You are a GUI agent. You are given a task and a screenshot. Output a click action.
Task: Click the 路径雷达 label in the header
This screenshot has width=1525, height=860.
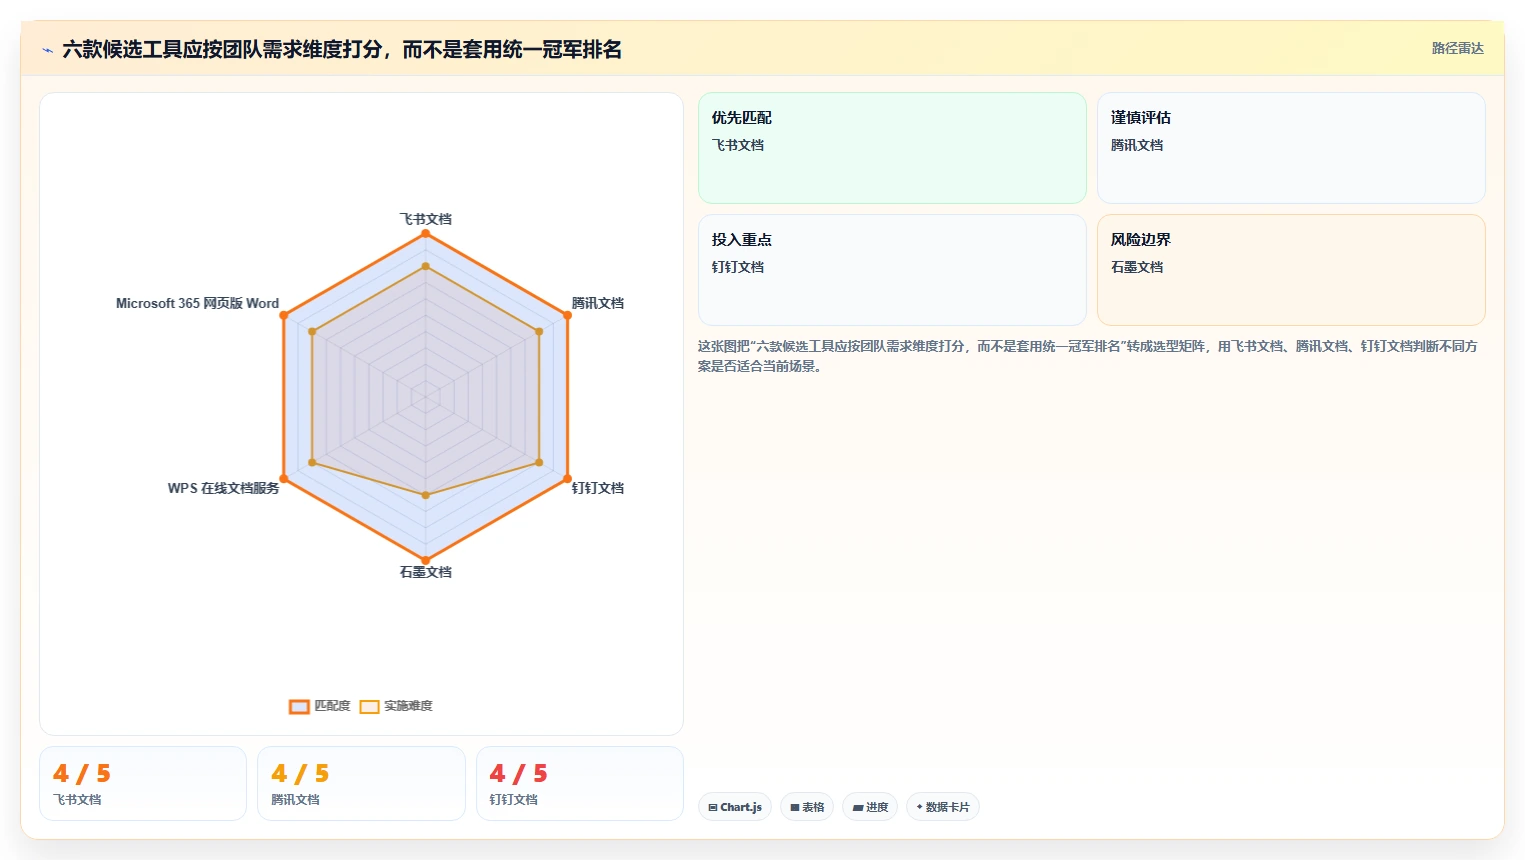pos(1457,48)
